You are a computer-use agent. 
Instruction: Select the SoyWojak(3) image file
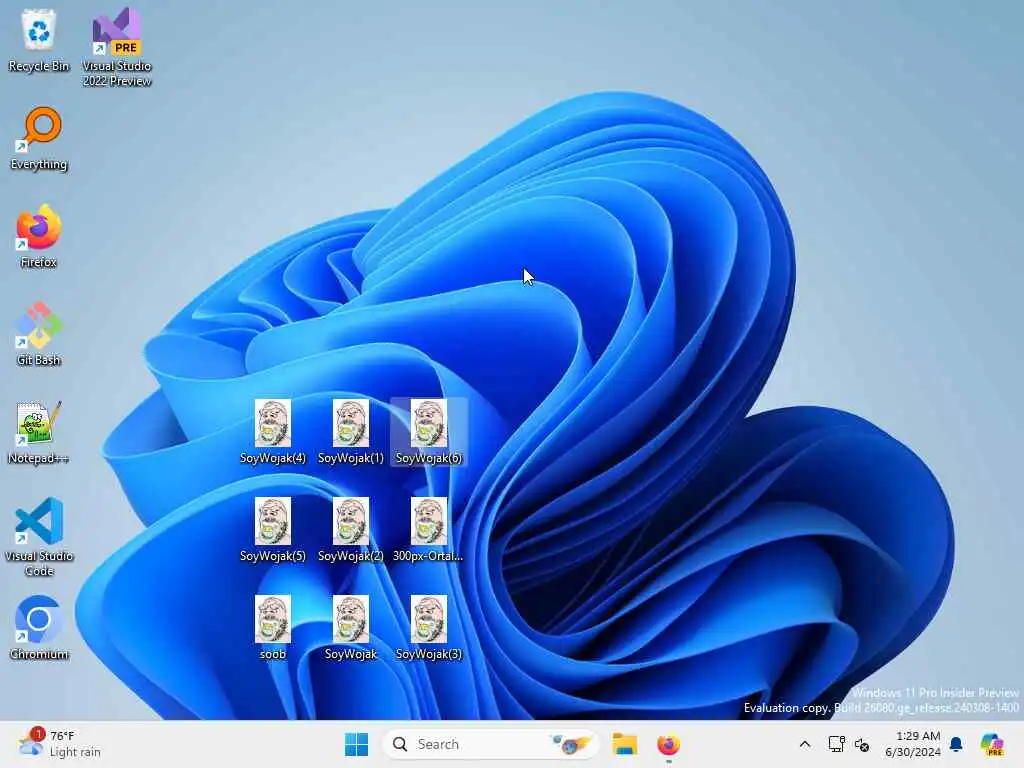click(x=429, y=628)
